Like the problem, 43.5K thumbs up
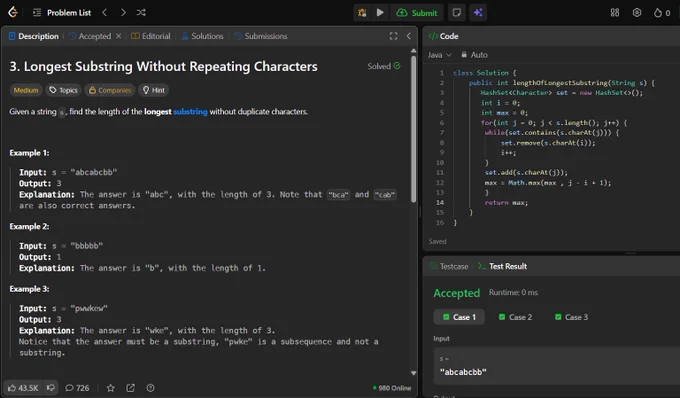680x398 pixels. 23,388
